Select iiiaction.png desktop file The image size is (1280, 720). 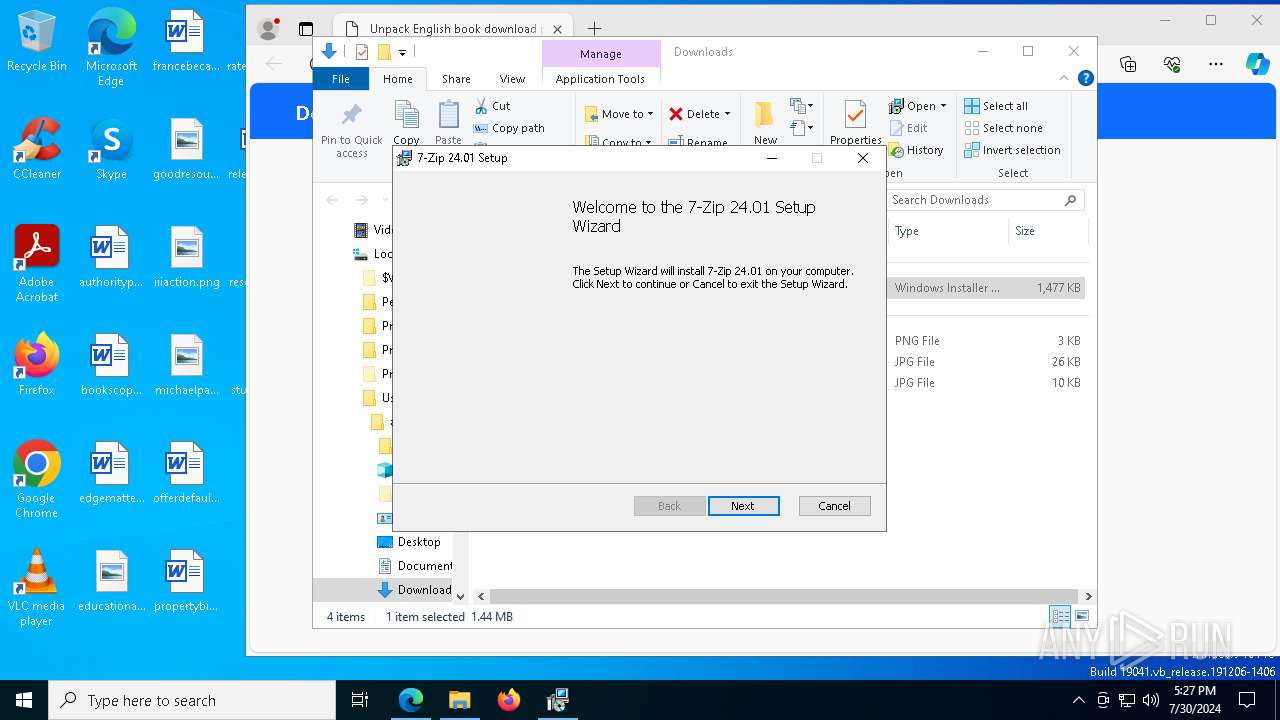click(x=186, y=257)
